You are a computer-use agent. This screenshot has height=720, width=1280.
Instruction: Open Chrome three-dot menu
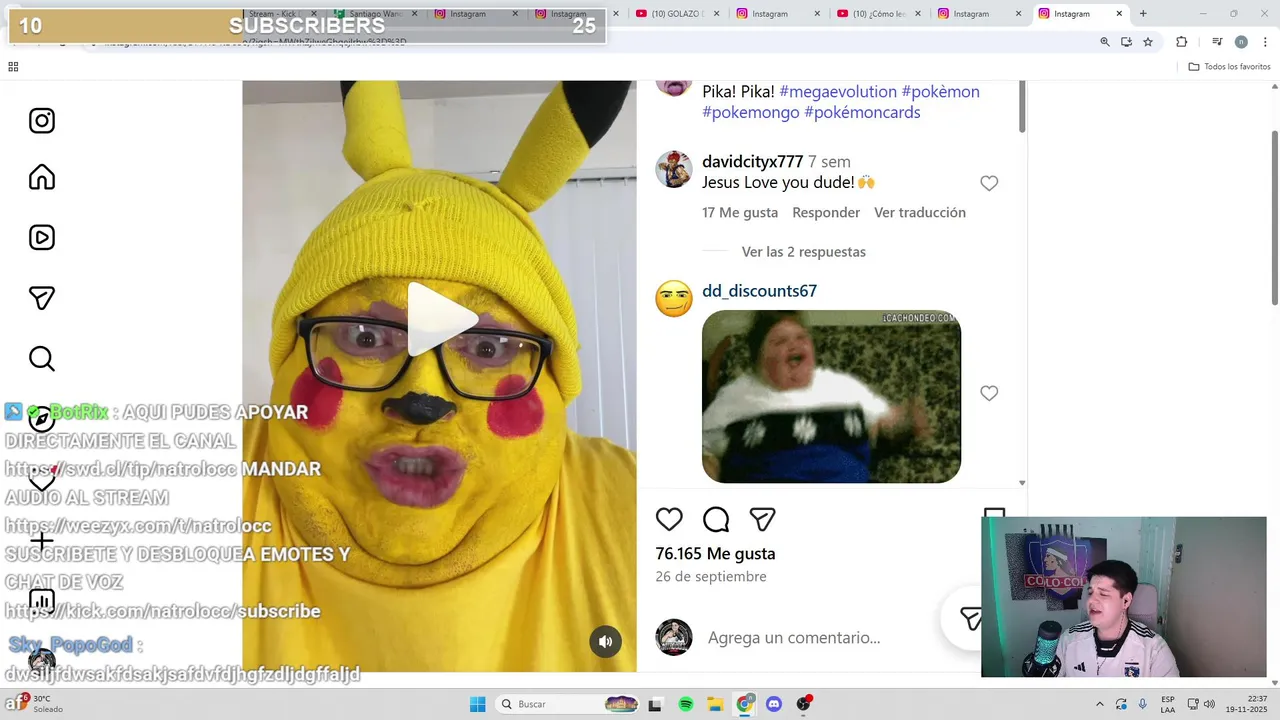1266,42
